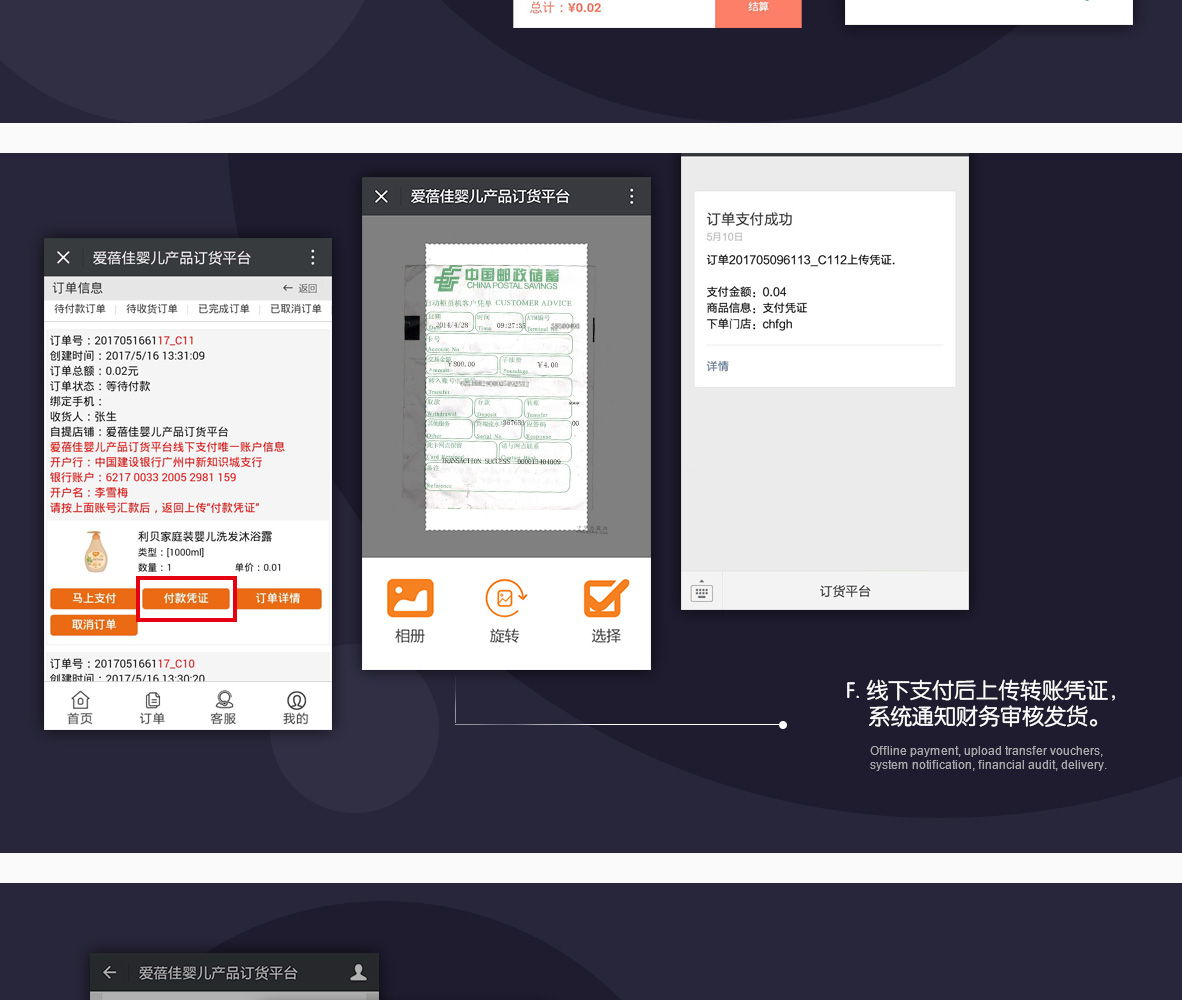Open 我的 profile icon

[x=296, y=708]
